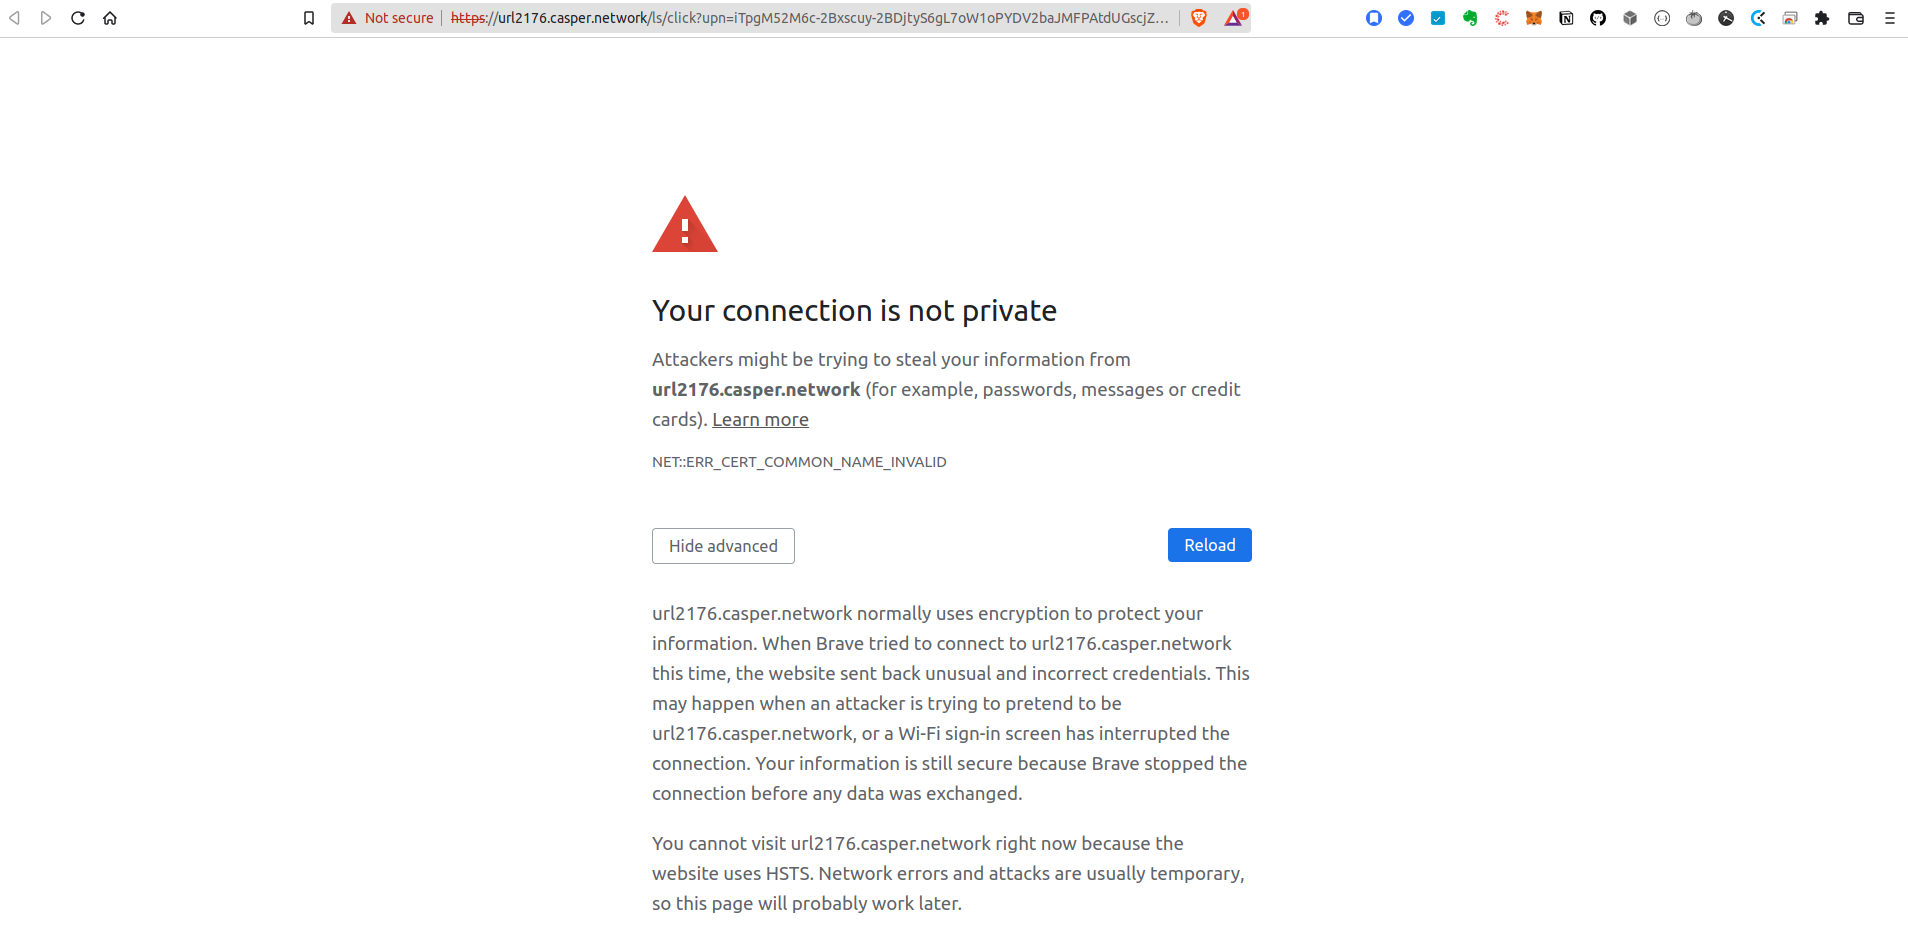The width and height of the screenshot is (1908, 947).
Task: Go to the browser home page
Action: [110, 17]
